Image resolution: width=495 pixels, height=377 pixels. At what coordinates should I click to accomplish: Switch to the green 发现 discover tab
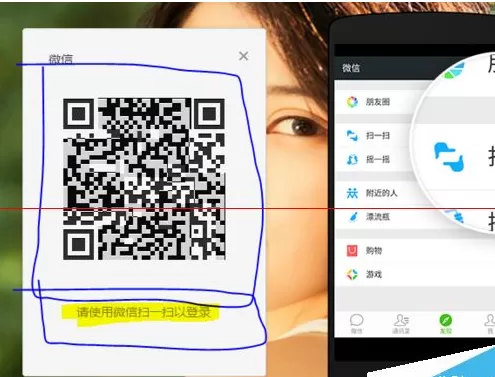tap(446, 324)
